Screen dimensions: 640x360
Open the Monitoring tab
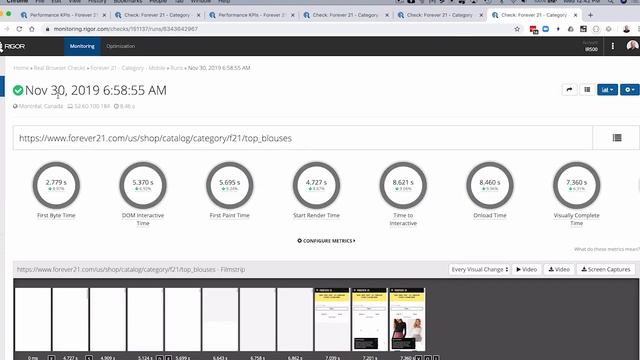pyautogui.click(x=82, y=46)
